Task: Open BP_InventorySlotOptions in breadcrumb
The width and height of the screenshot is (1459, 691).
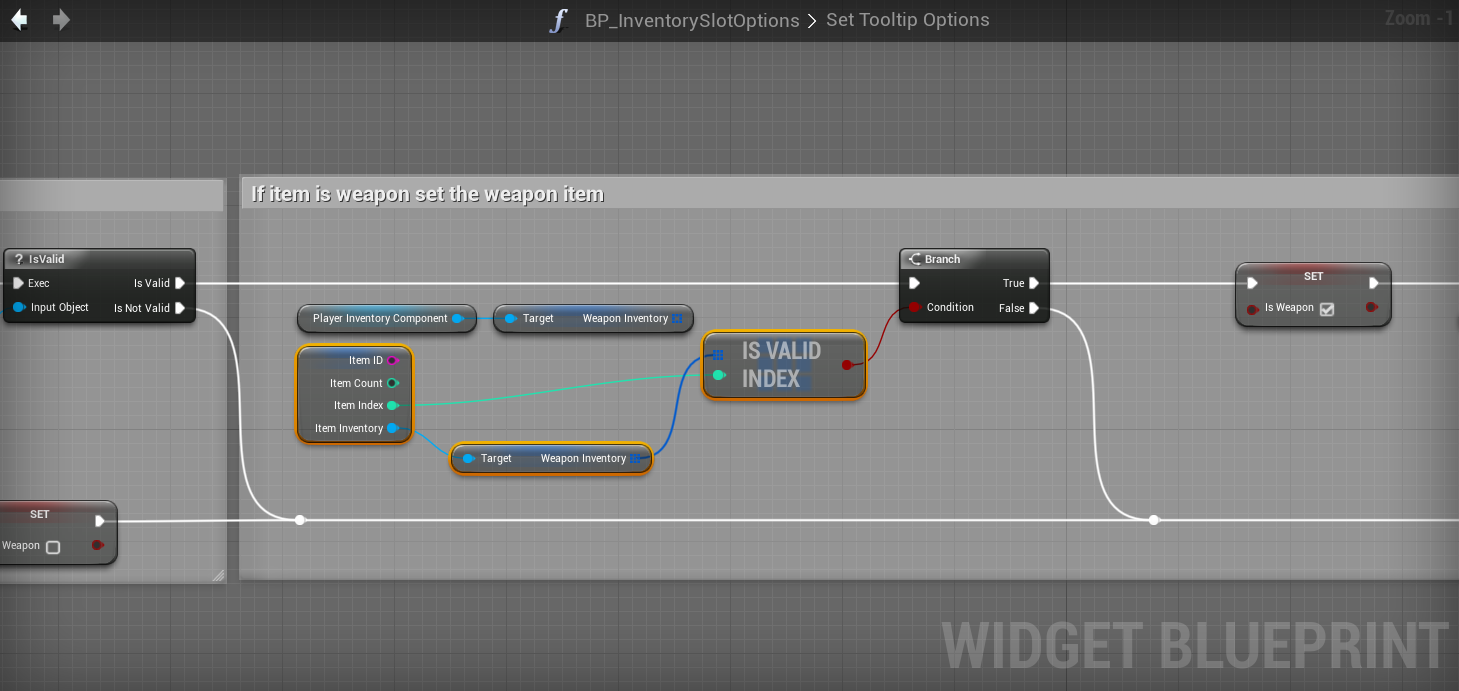Action: pos(692,20)
